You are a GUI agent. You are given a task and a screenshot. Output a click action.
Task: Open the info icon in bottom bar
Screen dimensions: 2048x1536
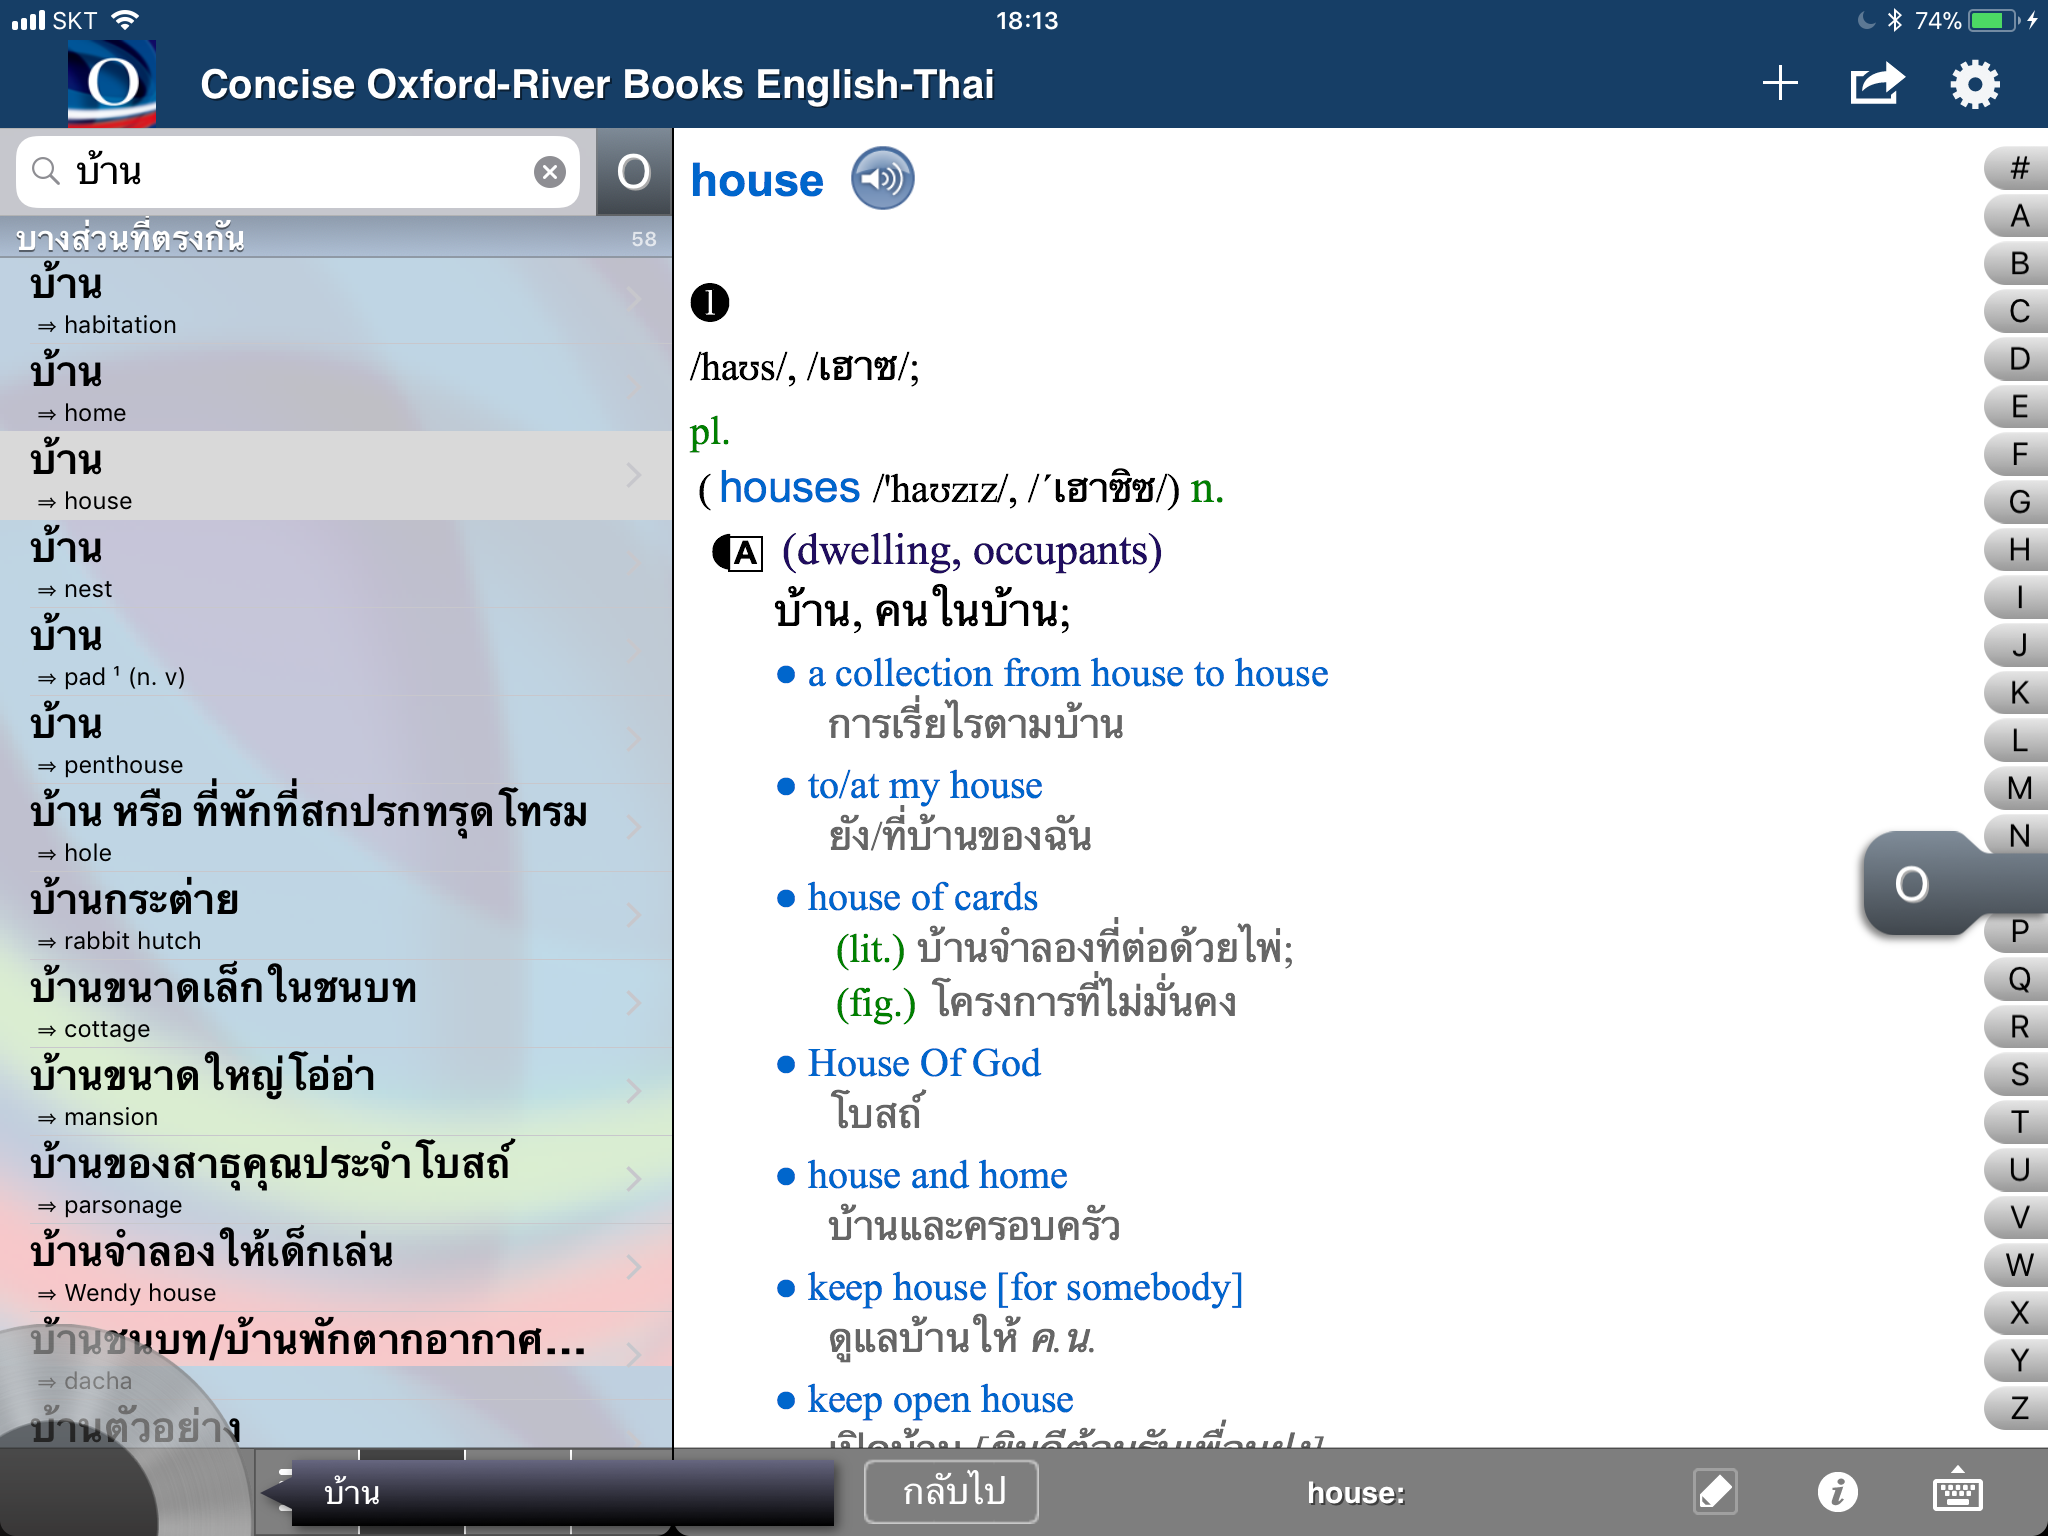point(1837,1492)
